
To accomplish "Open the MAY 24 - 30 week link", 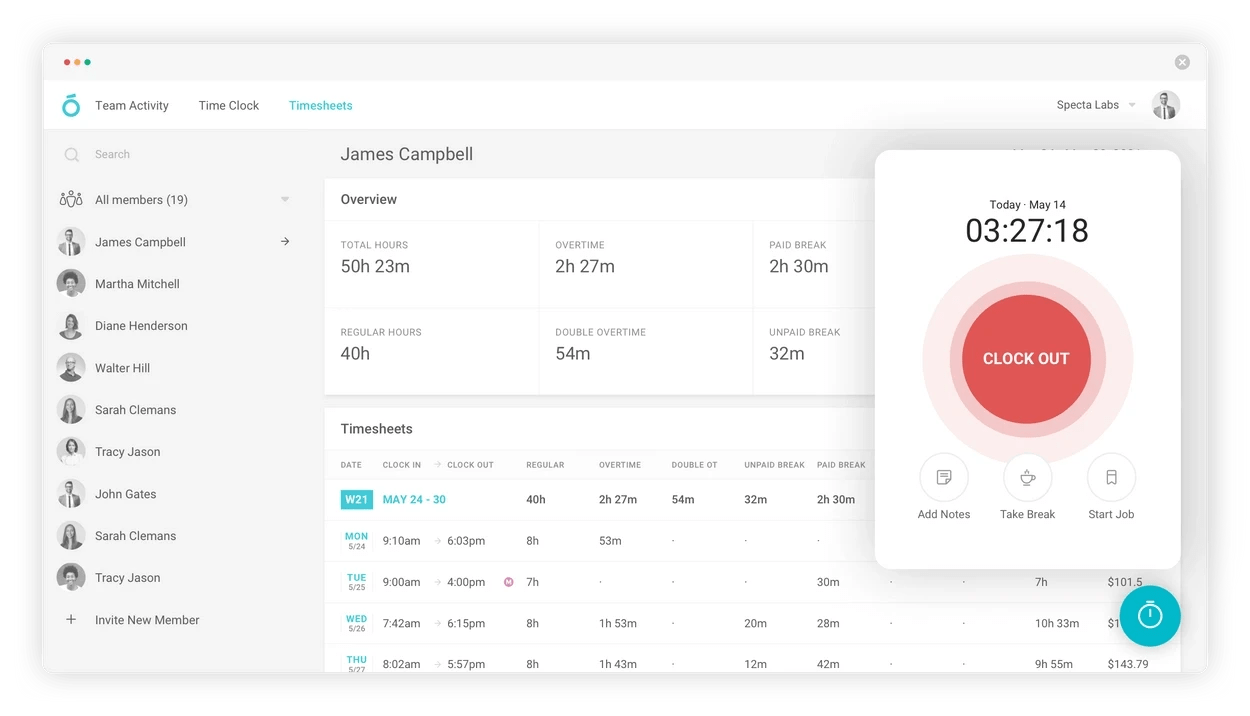I will point(414,499).
